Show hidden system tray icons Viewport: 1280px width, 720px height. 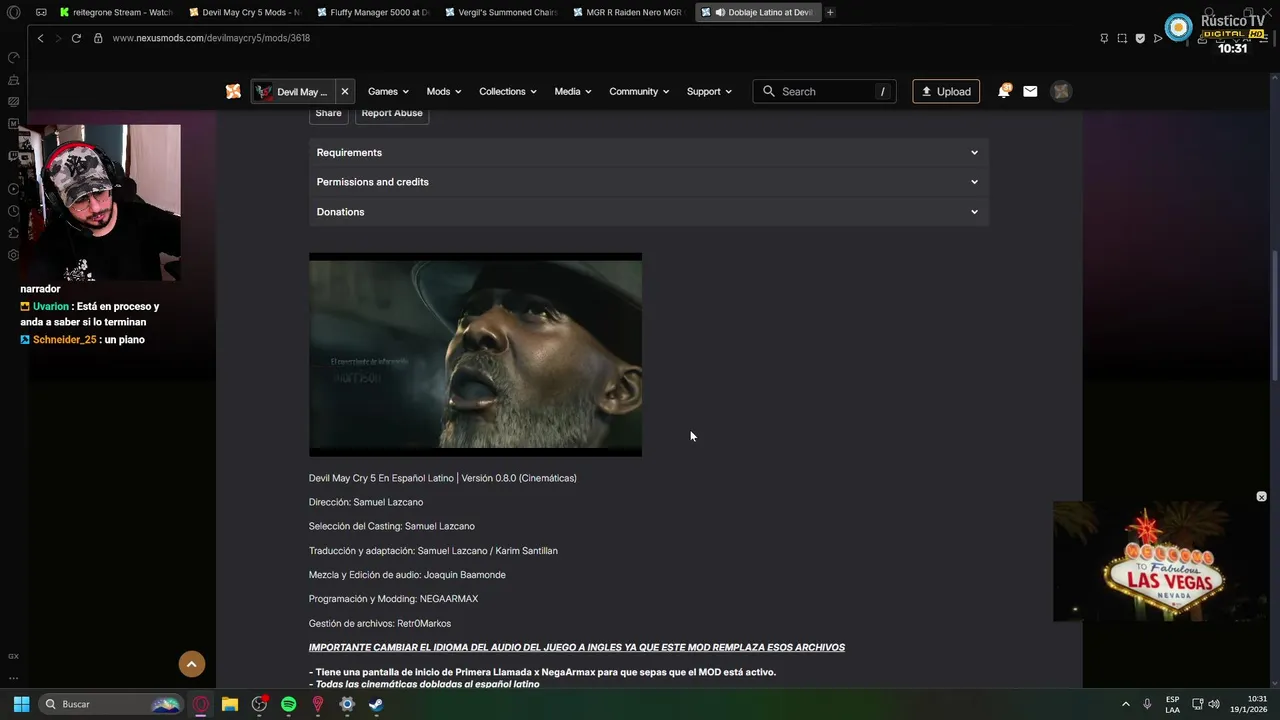click(1125, 704)
